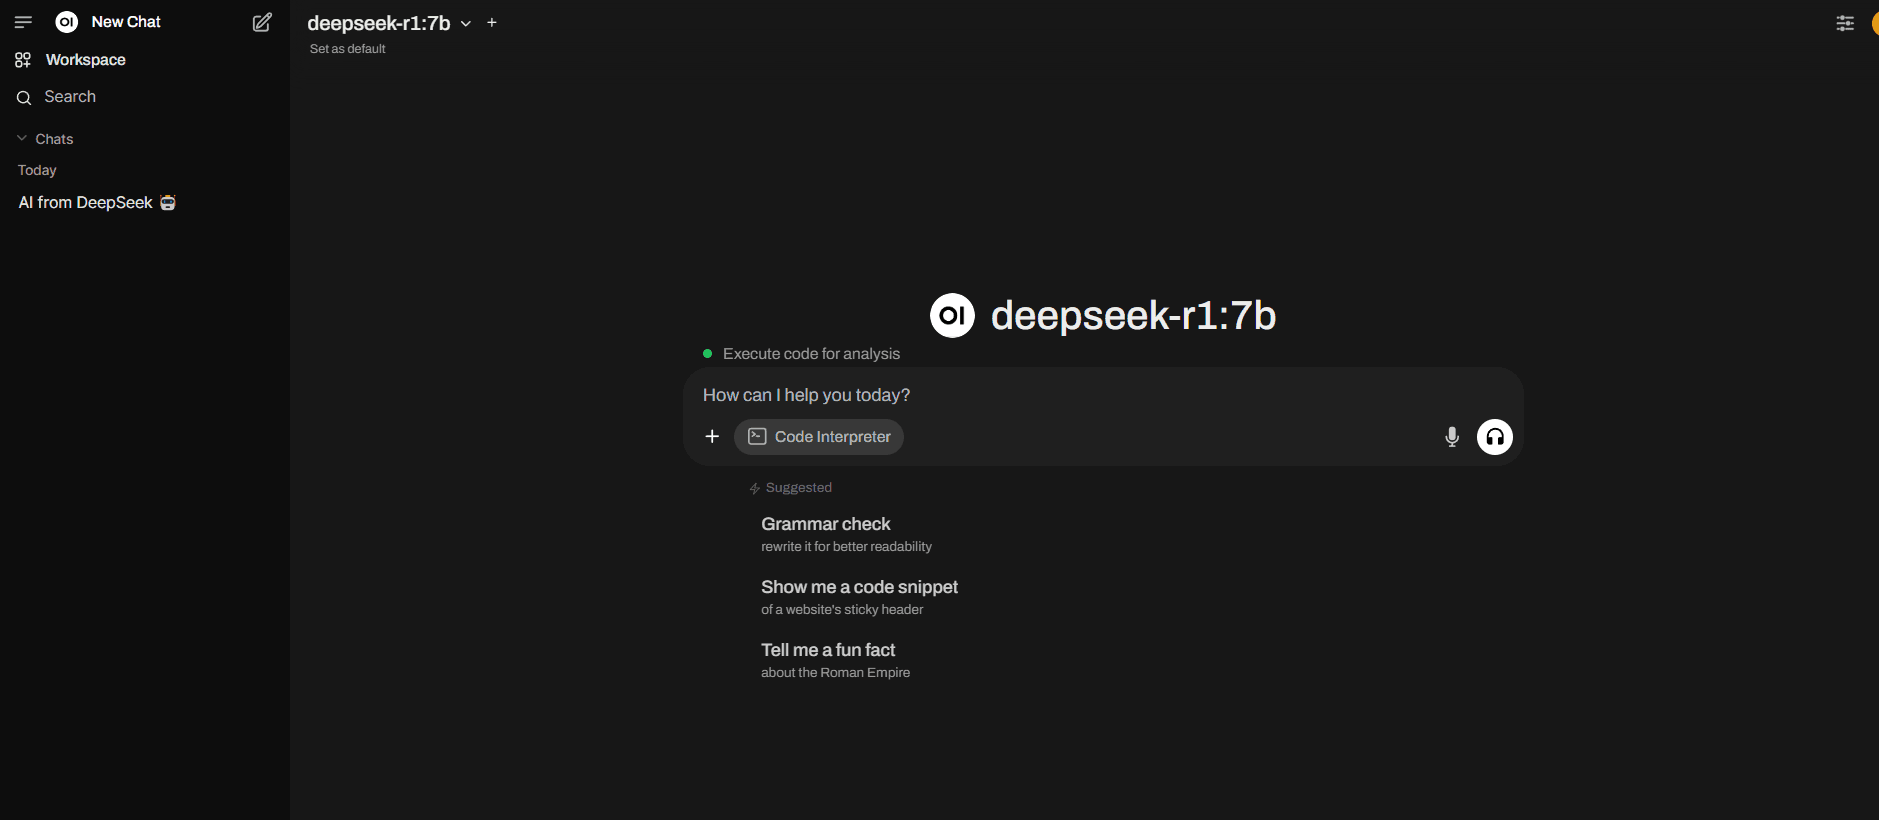Open the Workspace menu item
This screenshot has width=1879, height=820.
point(86,60)
